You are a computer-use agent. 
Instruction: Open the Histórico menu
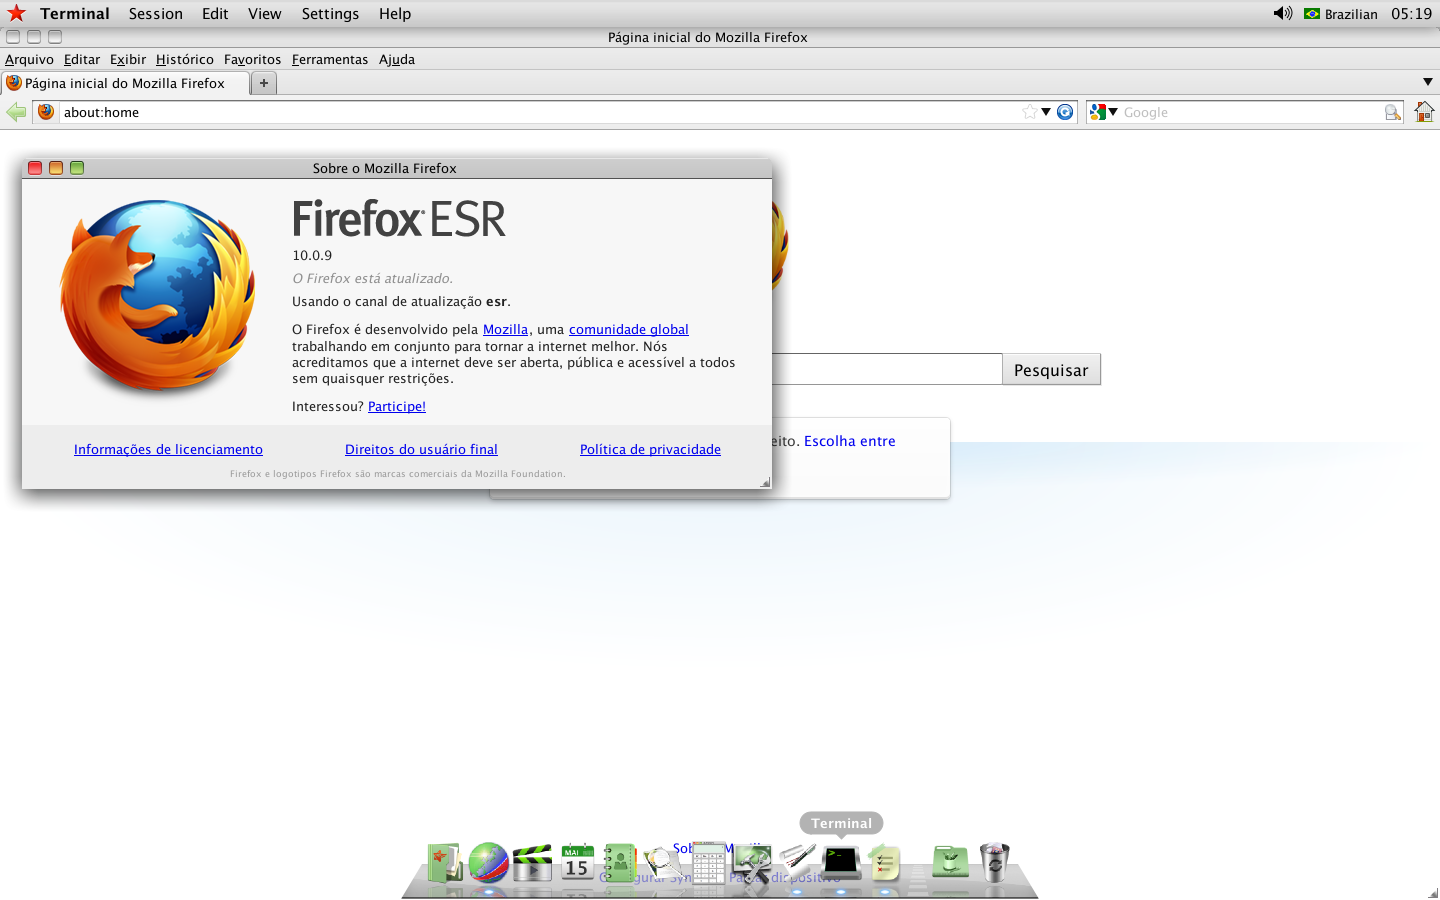click(185, 59)
